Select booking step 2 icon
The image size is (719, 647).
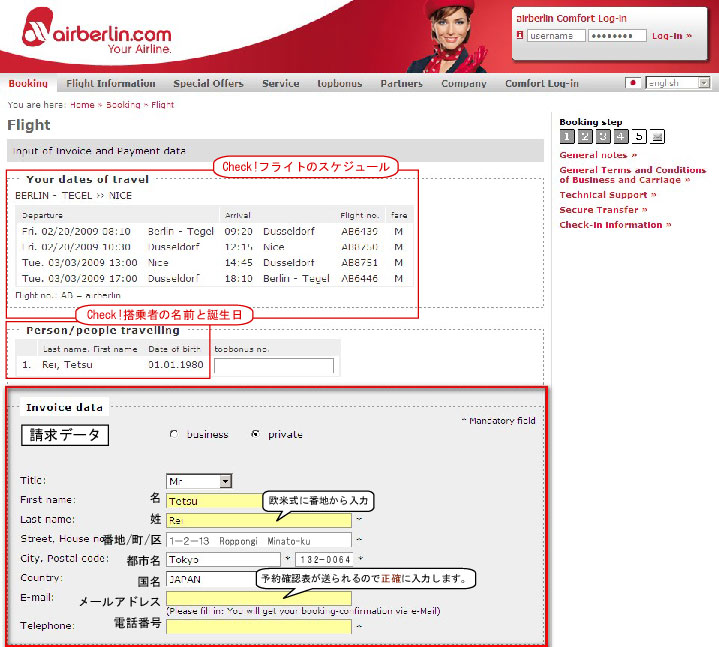(585, 137)
